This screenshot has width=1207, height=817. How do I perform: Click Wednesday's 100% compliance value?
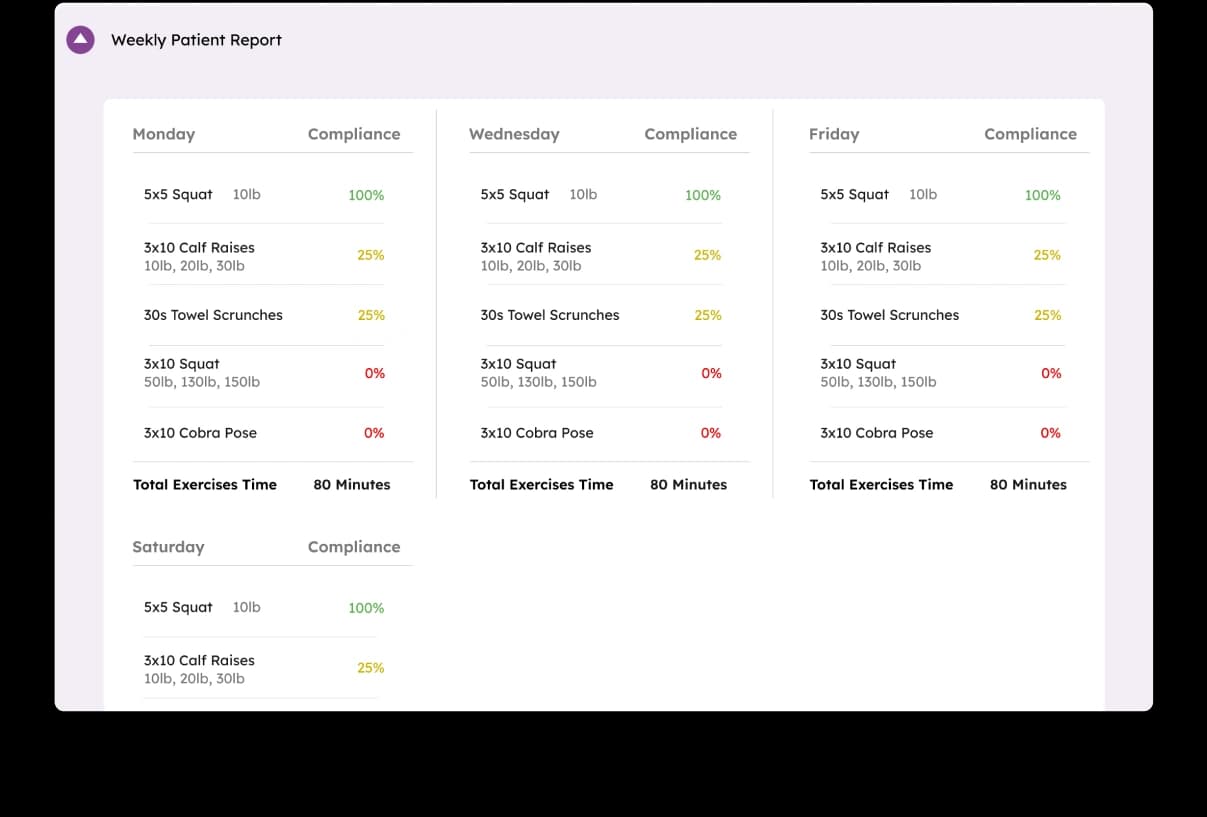pyautogui.click(x=703, y=195)
